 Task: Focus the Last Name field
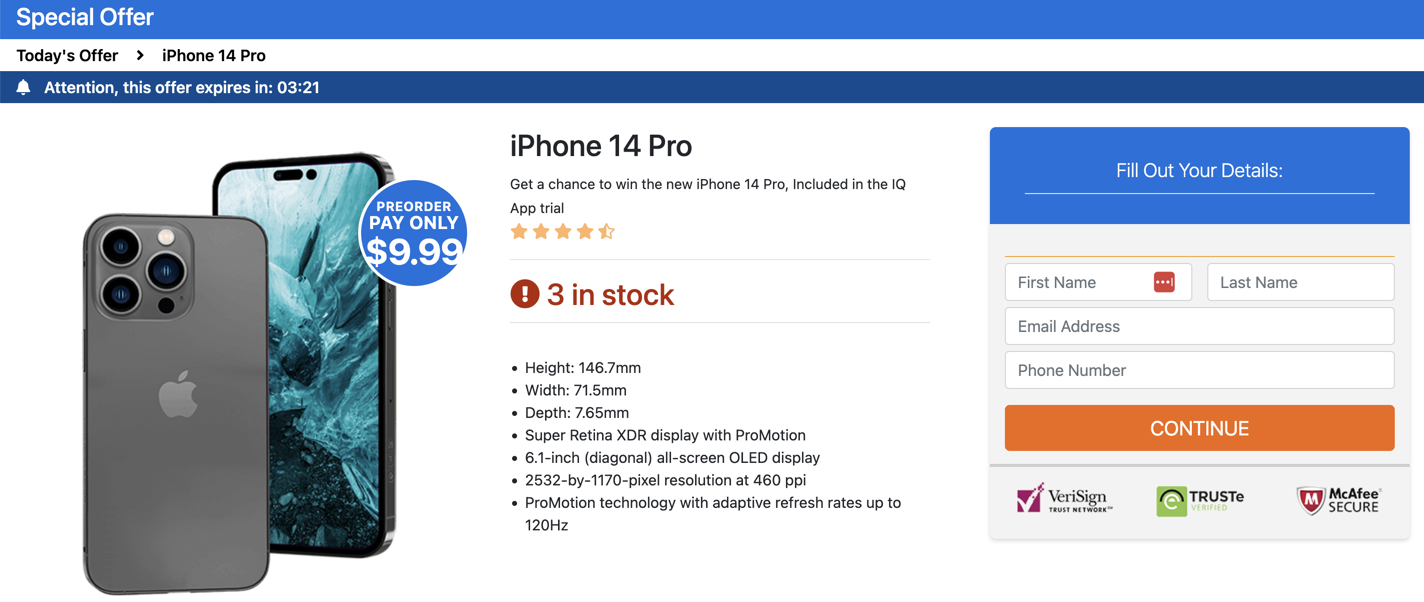[x=1301, y=282]
